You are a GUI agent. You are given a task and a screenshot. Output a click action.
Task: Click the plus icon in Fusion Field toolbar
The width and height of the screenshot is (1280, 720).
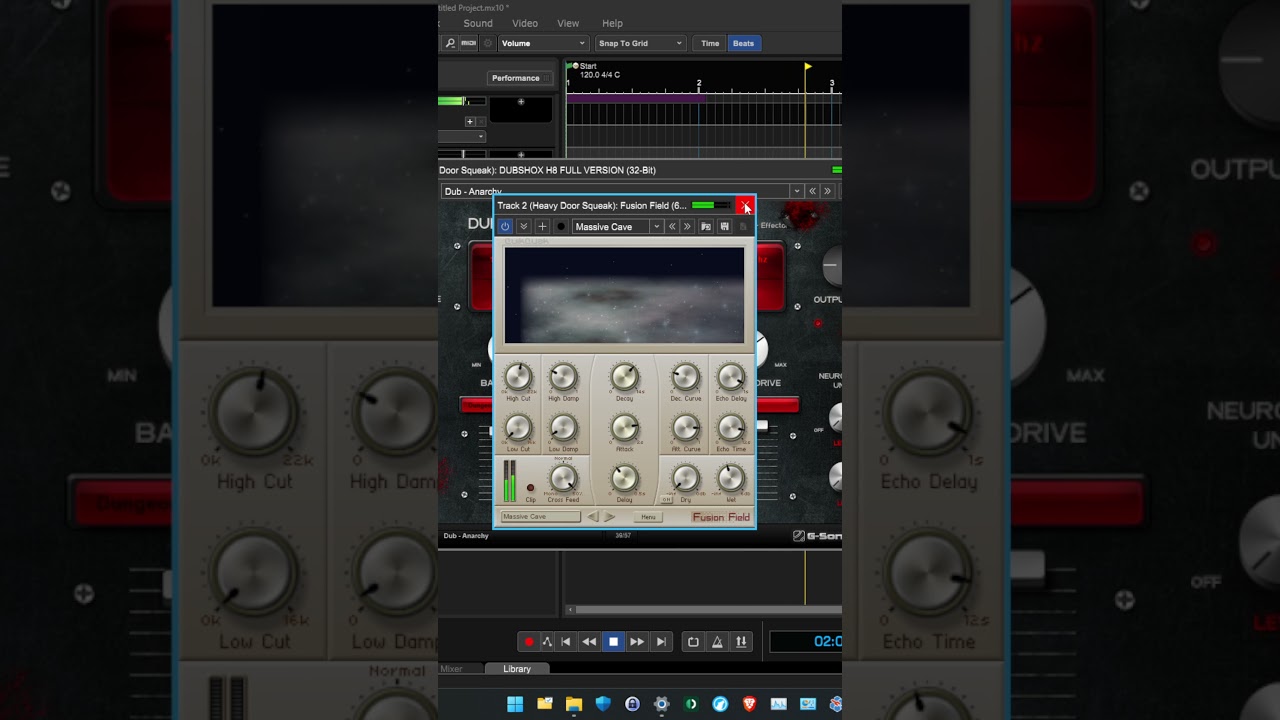click(x=542, y=227)
